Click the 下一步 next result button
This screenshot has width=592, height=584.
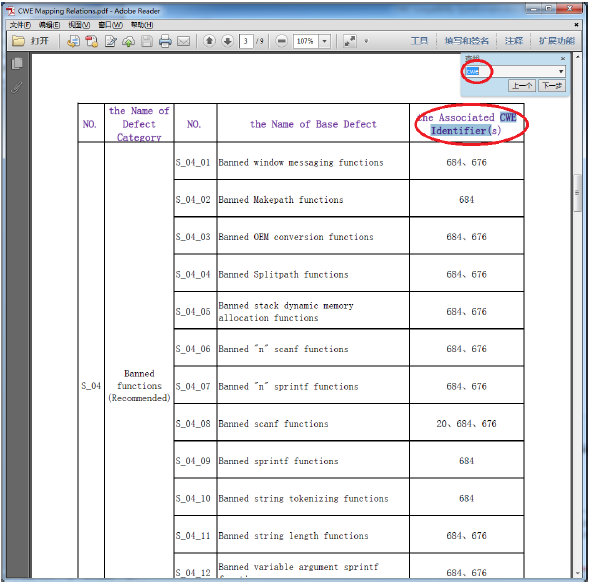coord(552,86)
